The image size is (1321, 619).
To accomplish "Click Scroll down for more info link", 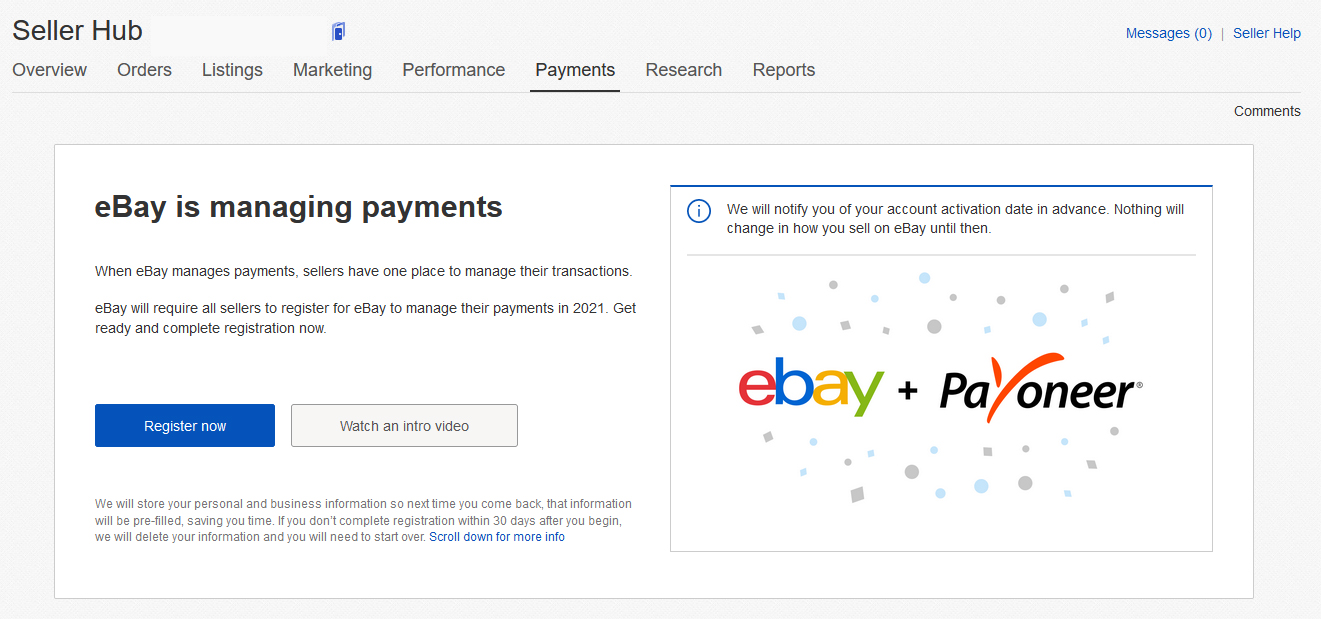I will (x=497, y=537).
